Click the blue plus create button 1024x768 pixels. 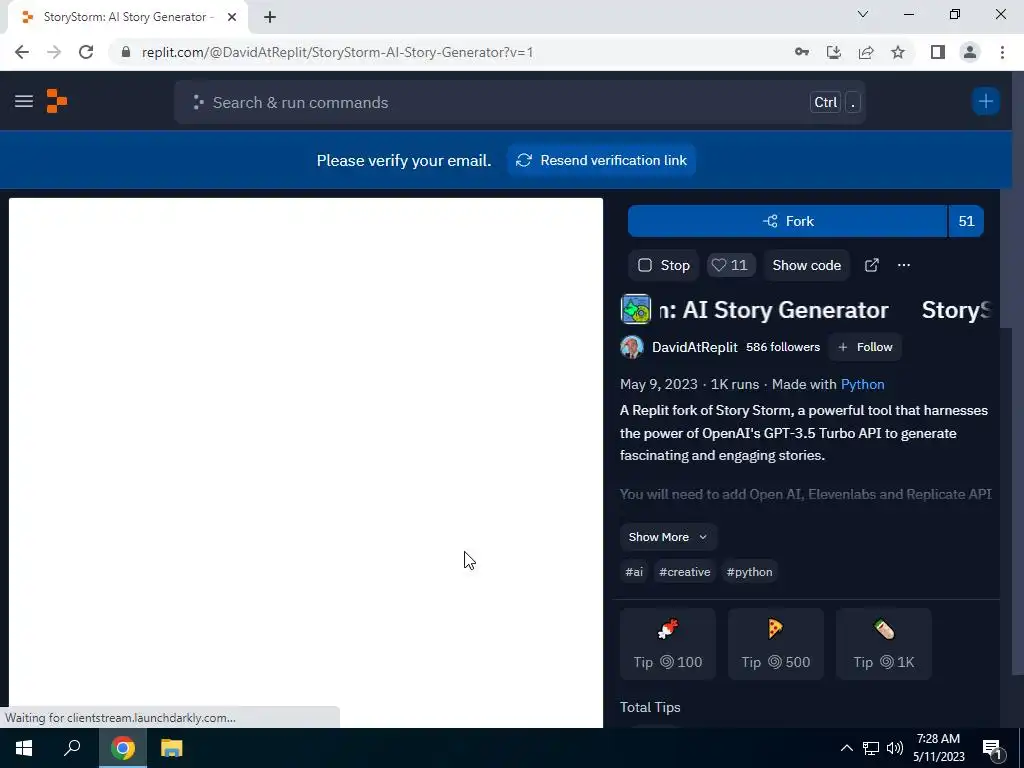pyautogui.click(x=985, y=101)
